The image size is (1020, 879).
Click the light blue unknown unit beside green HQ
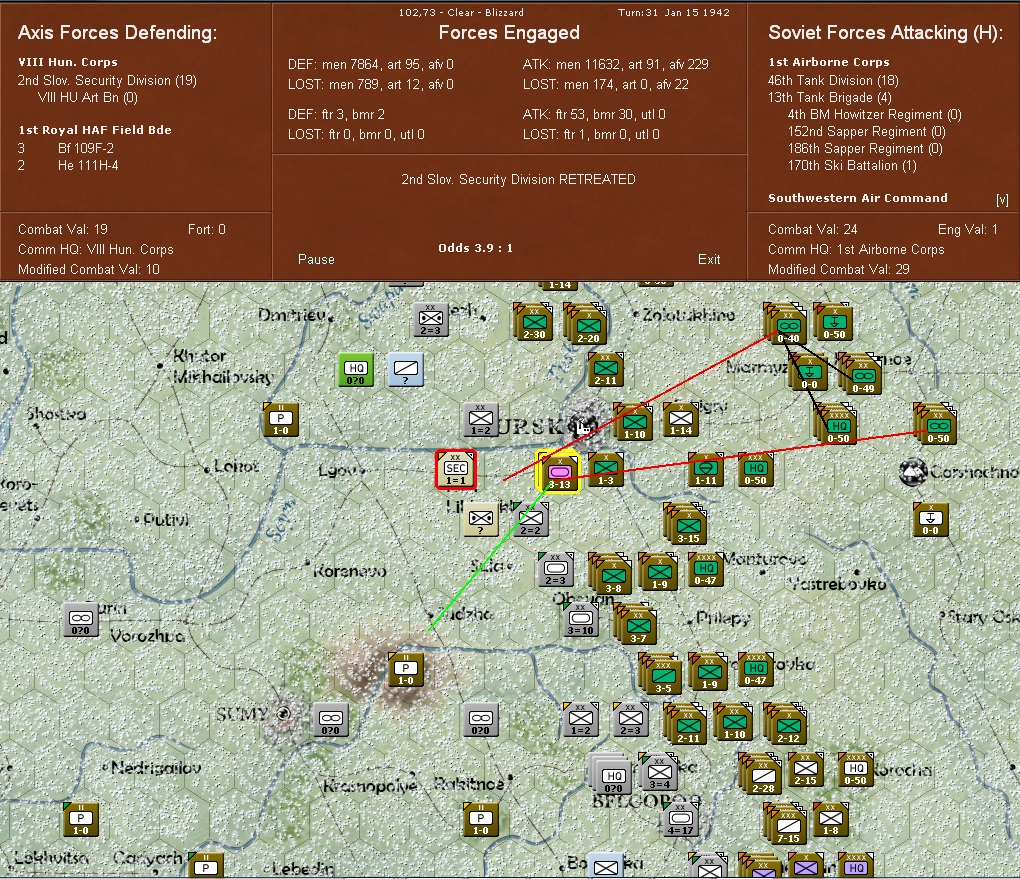coord(405,370)
